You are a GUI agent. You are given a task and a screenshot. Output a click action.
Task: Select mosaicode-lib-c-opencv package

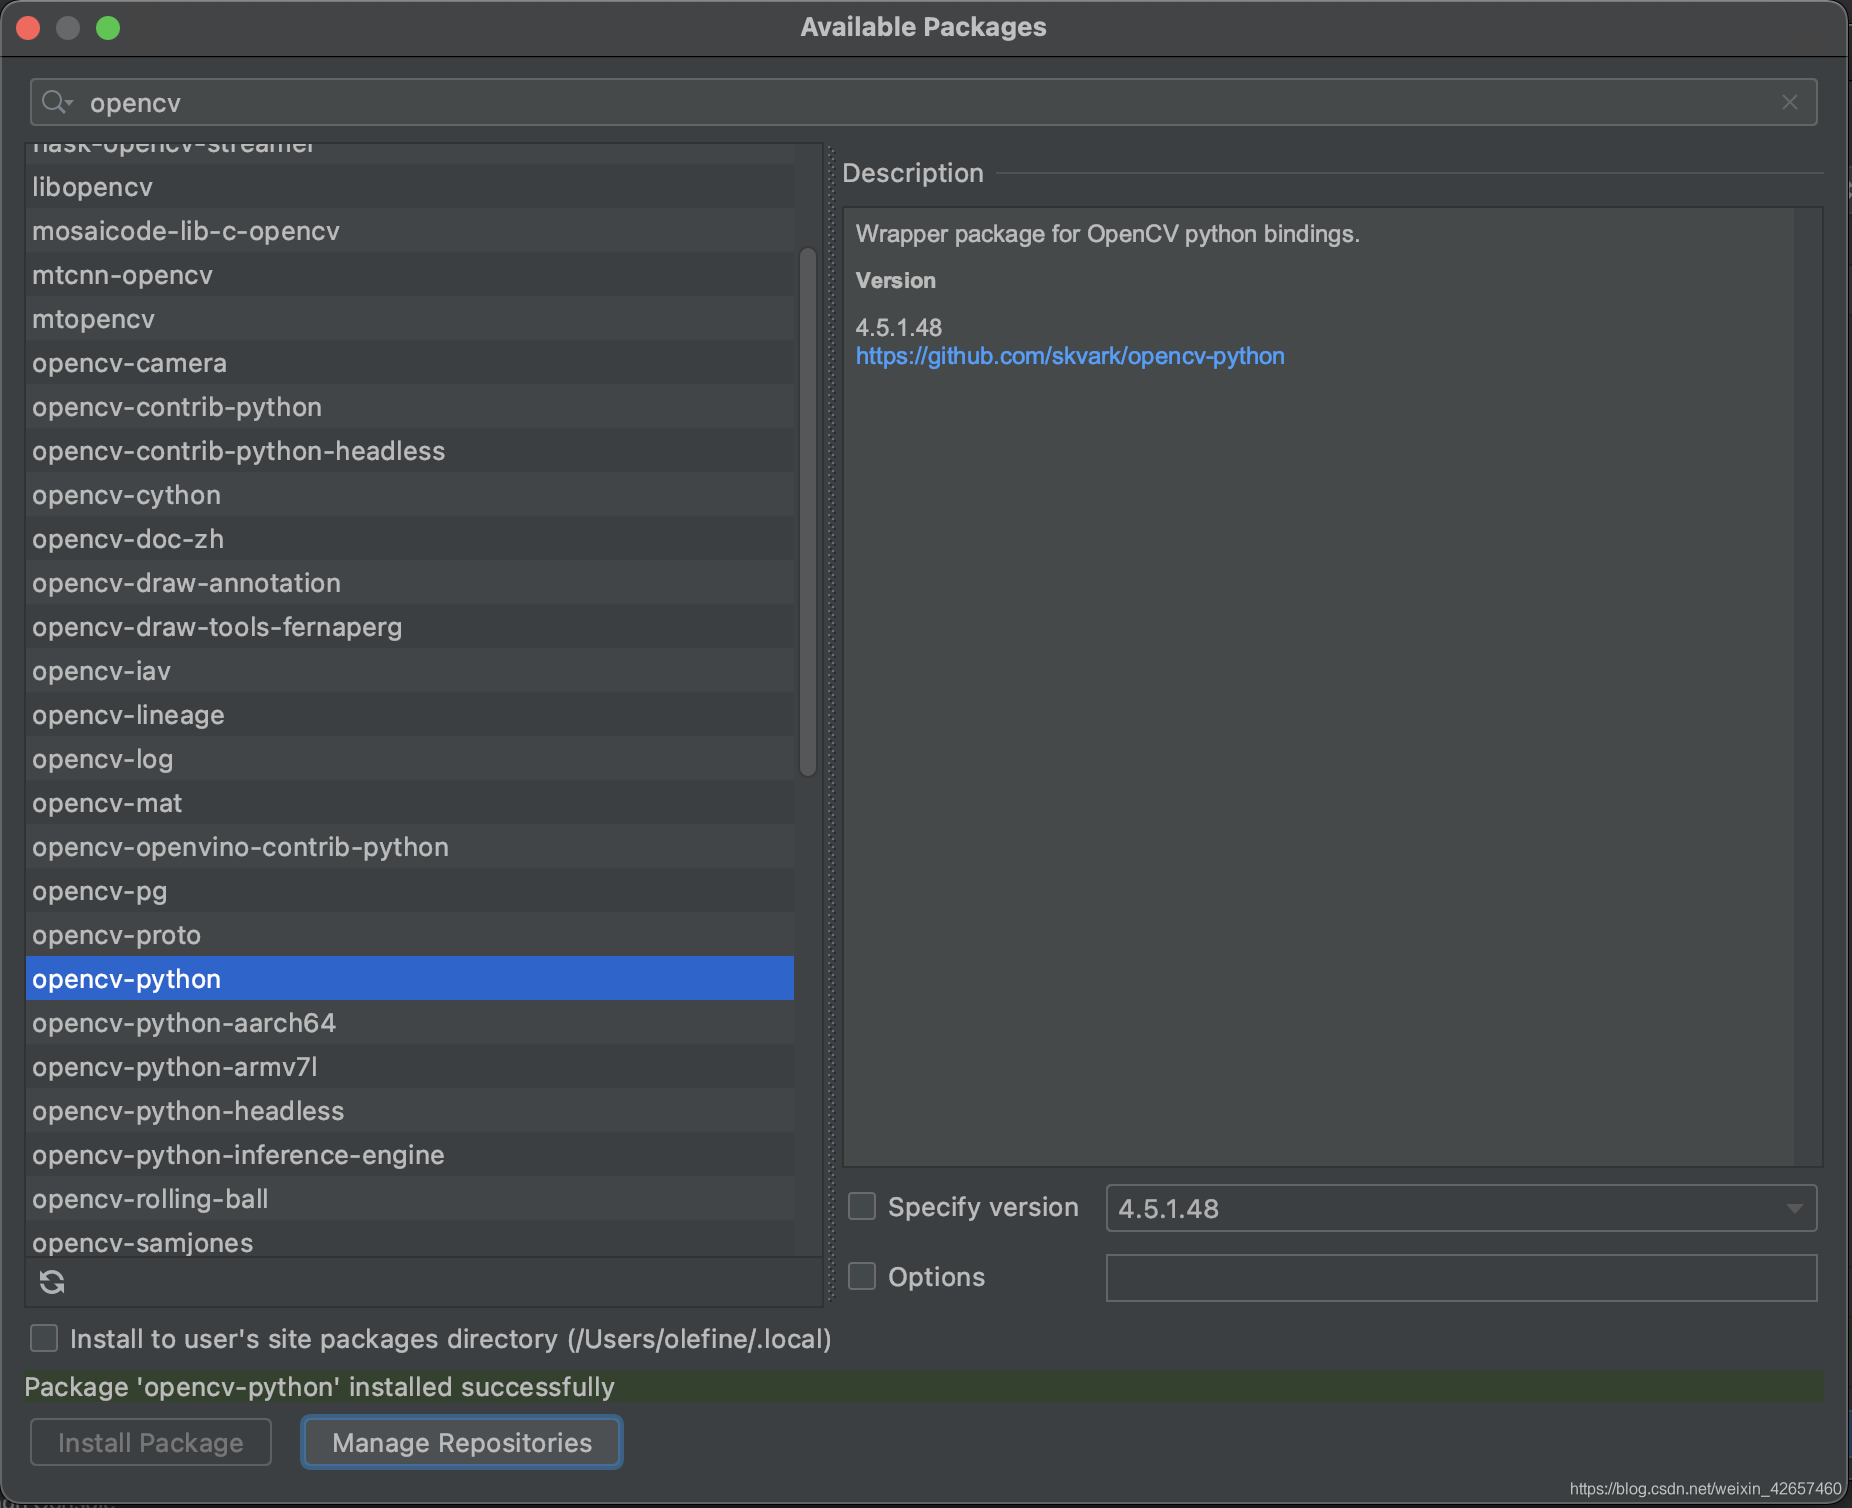(410, 231)
